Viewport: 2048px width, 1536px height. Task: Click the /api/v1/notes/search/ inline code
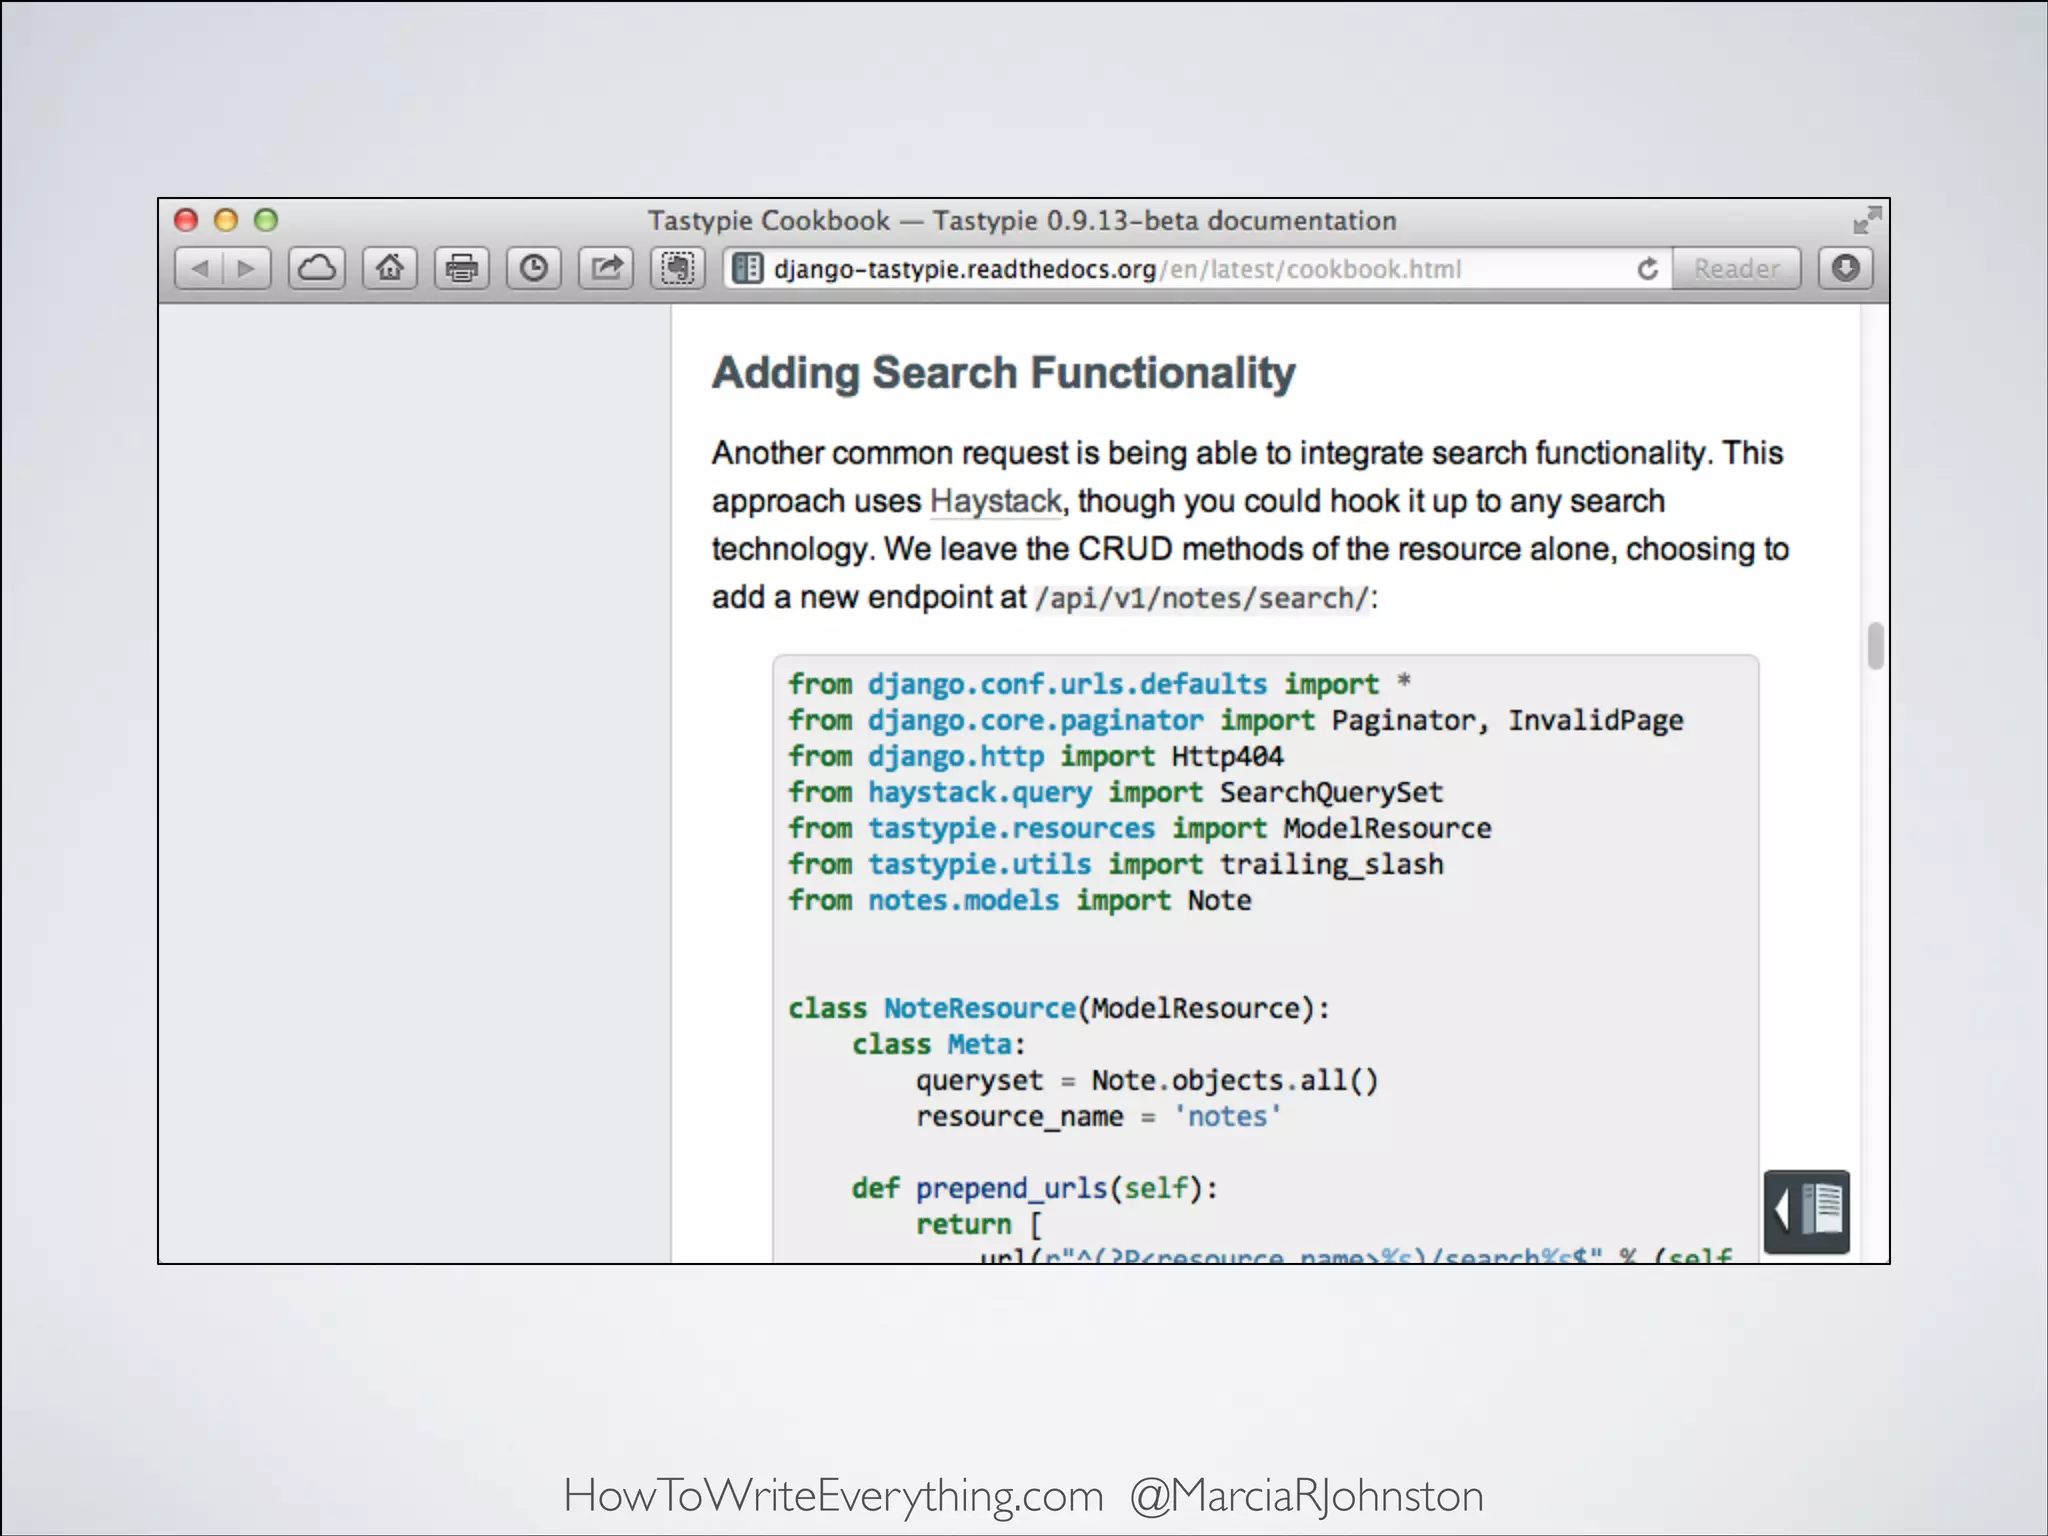1201,598
